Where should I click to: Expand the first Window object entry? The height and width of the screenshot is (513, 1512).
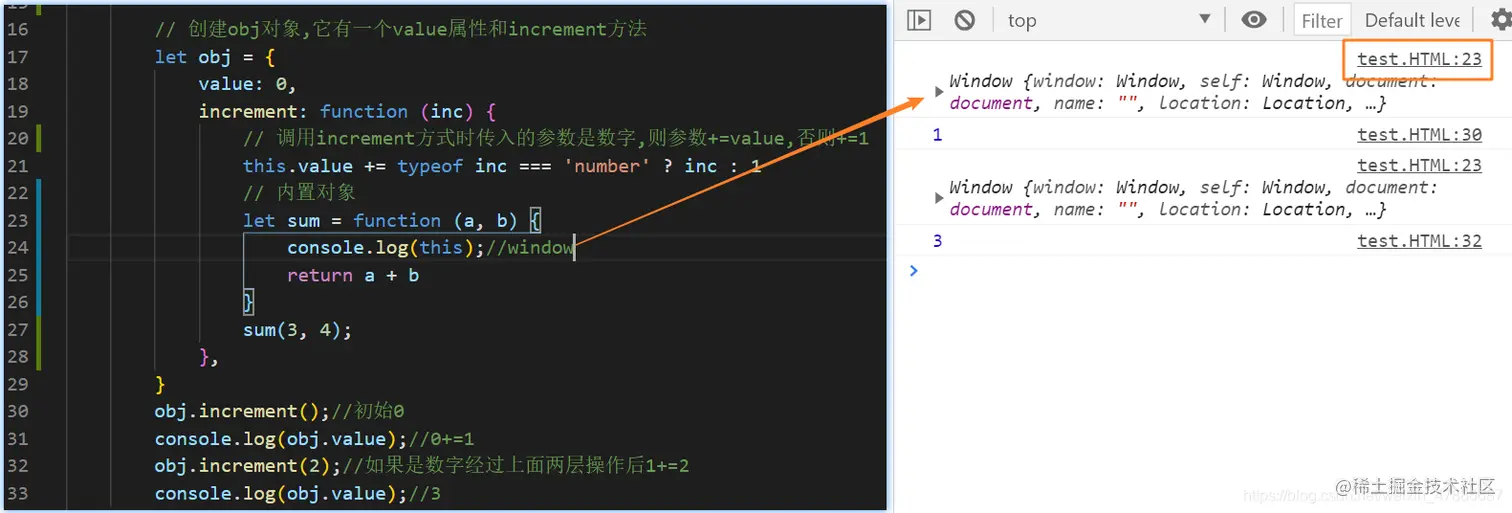[x=939, y=92]
